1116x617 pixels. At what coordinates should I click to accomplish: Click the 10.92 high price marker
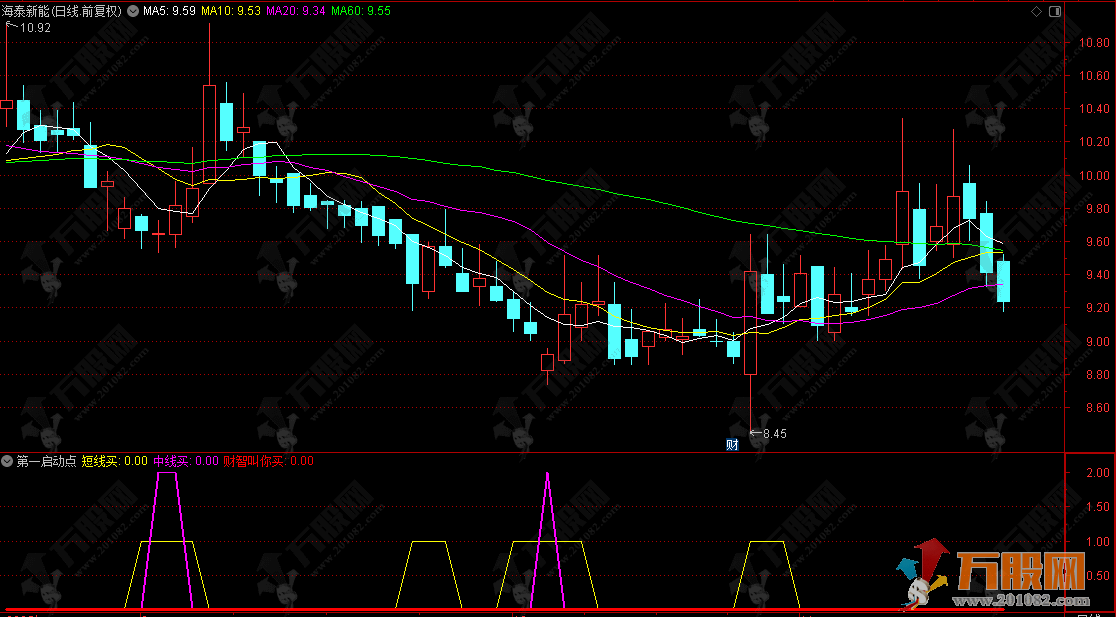tap(35, 28)
